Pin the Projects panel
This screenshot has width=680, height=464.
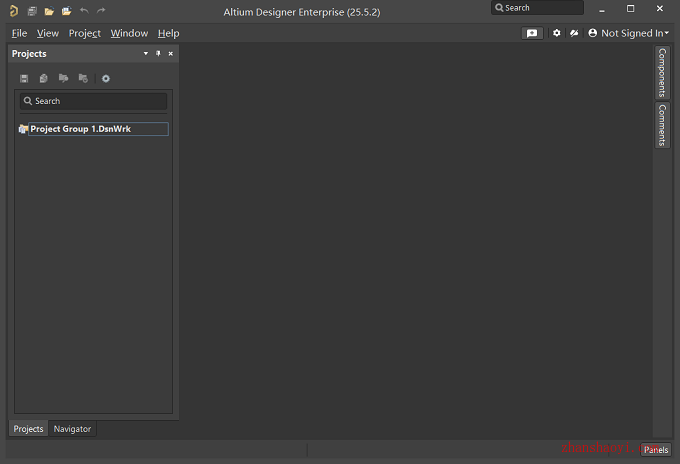click(158, 53)
